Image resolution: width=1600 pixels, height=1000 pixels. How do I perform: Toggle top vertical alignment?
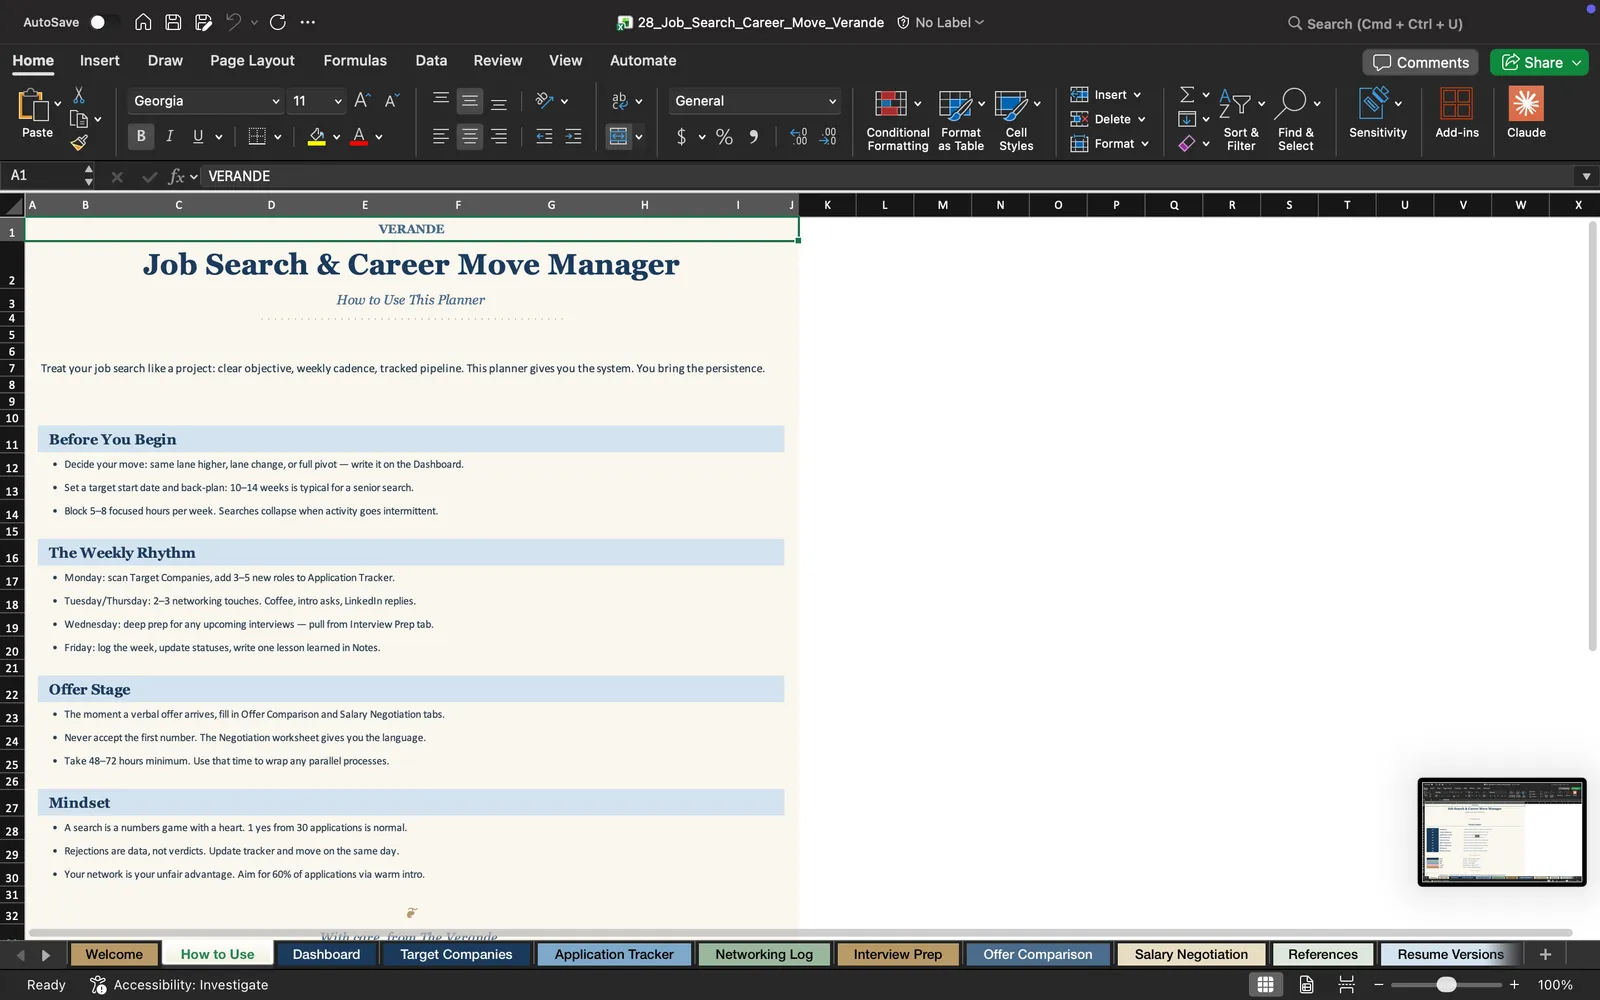[440, 100]
